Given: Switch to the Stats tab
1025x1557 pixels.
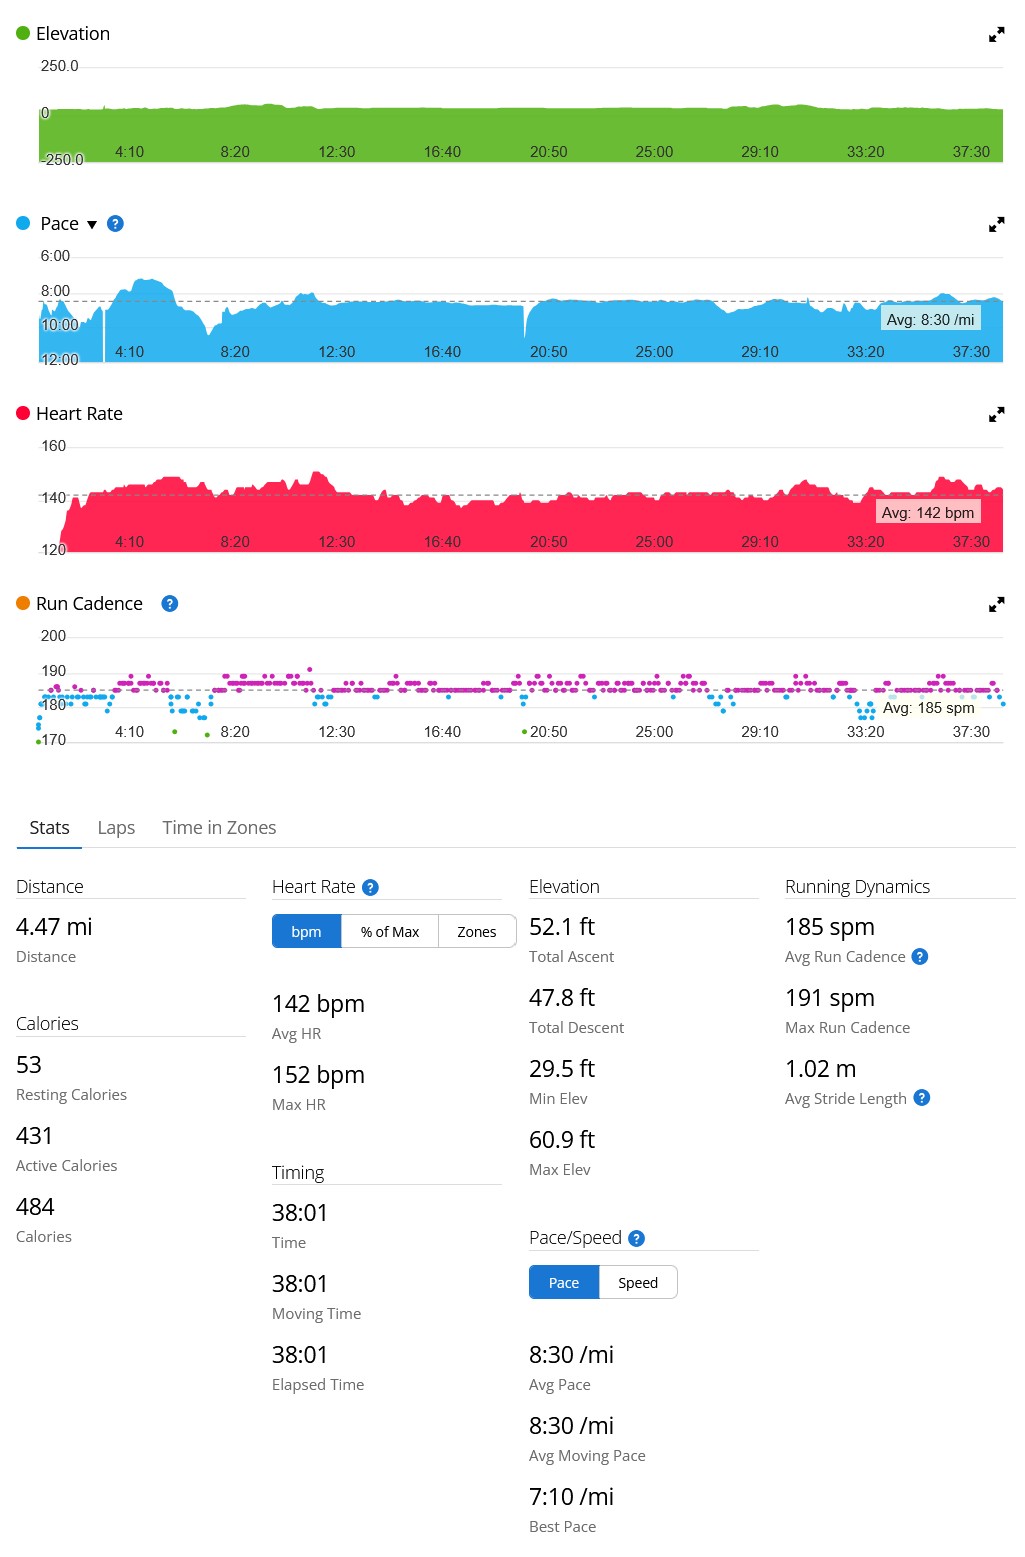Looking at the screenshot, I should coord(49,828).
